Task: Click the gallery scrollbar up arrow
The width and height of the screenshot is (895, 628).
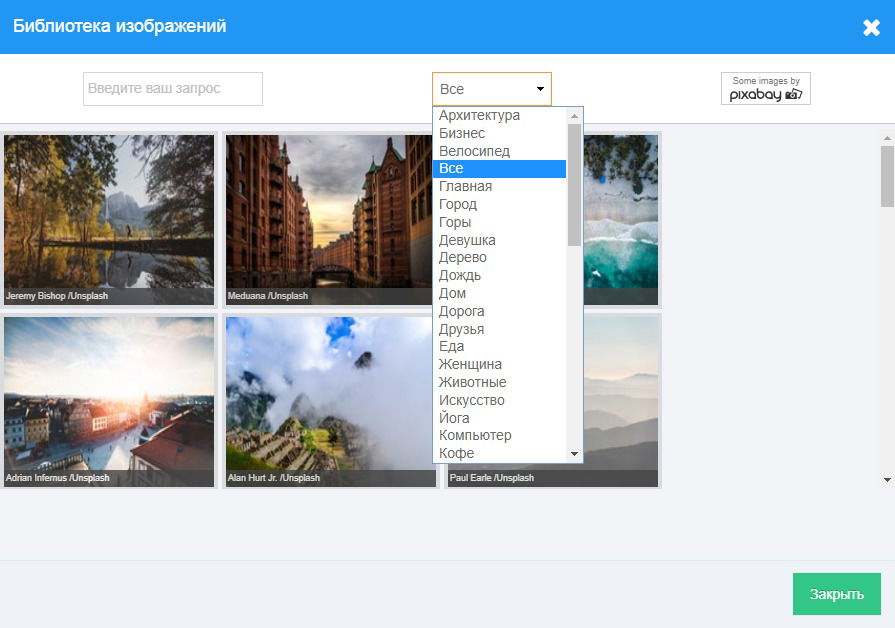Action: pyautogui.click(x=887, y=138)
